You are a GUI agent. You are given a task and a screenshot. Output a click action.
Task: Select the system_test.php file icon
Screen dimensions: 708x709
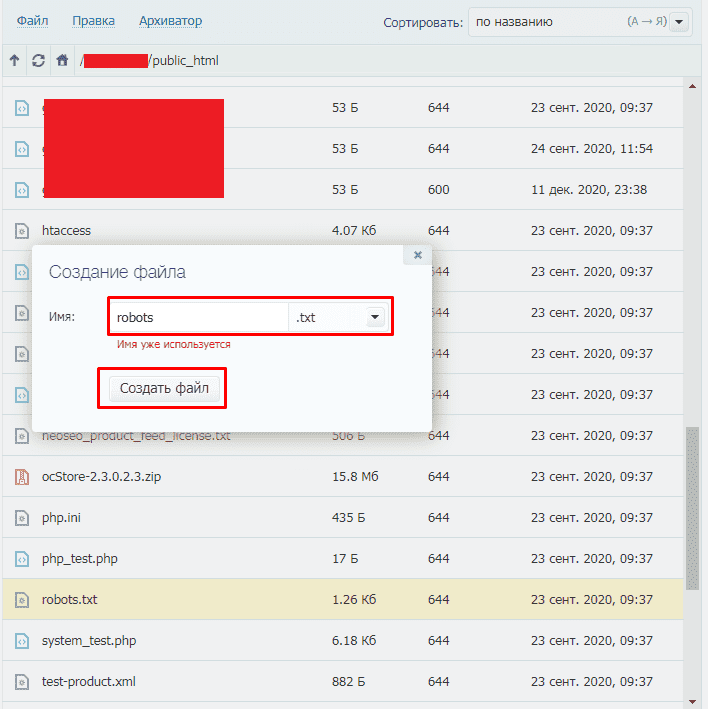tap(22, 641)
